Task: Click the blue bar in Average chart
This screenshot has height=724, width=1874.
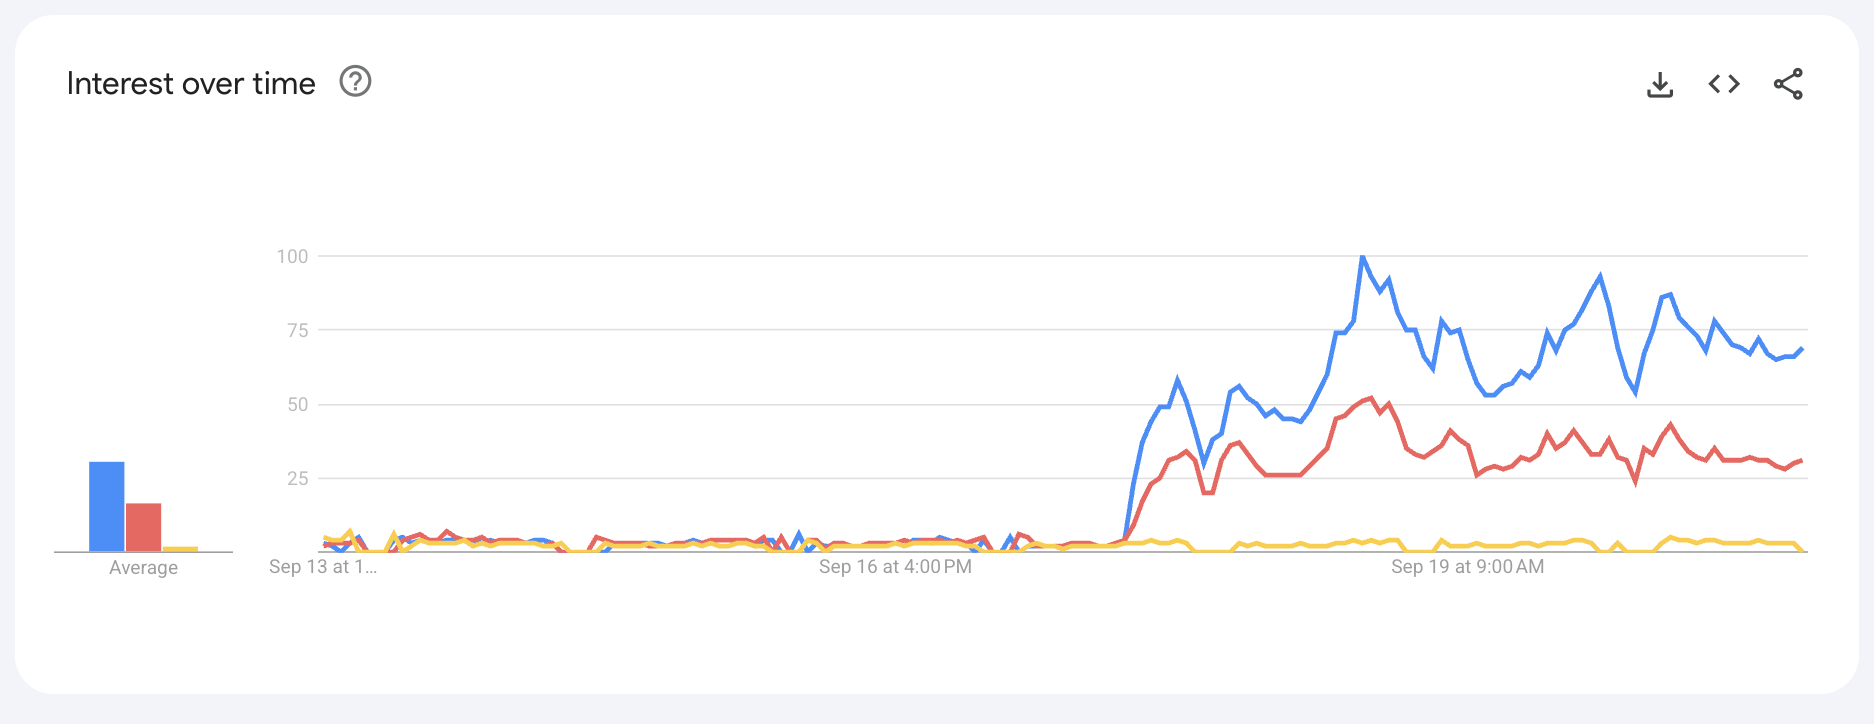Action: point(107,506)
